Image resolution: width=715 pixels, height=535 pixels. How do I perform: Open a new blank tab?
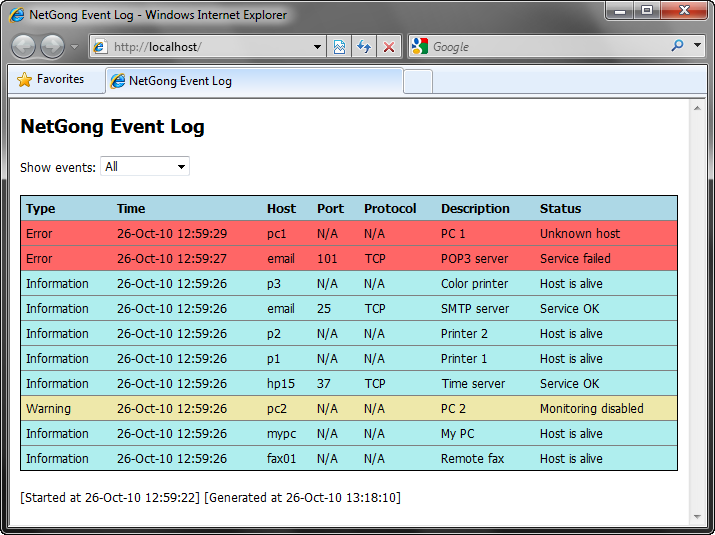click(x=418, y=82)
